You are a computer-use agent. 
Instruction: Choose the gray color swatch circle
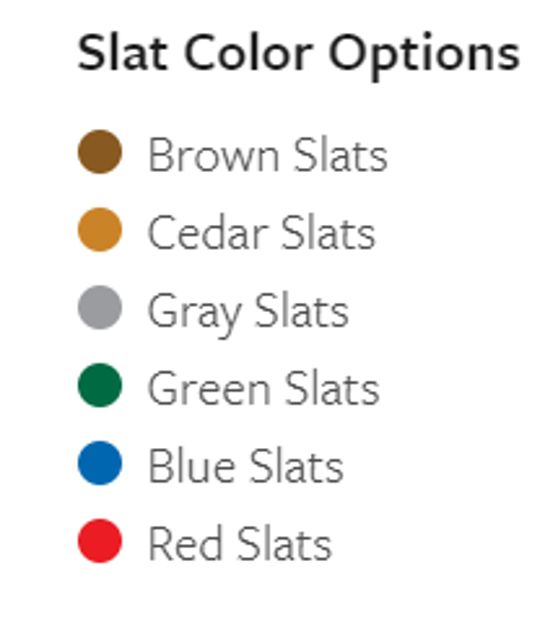tap(100, 307)
